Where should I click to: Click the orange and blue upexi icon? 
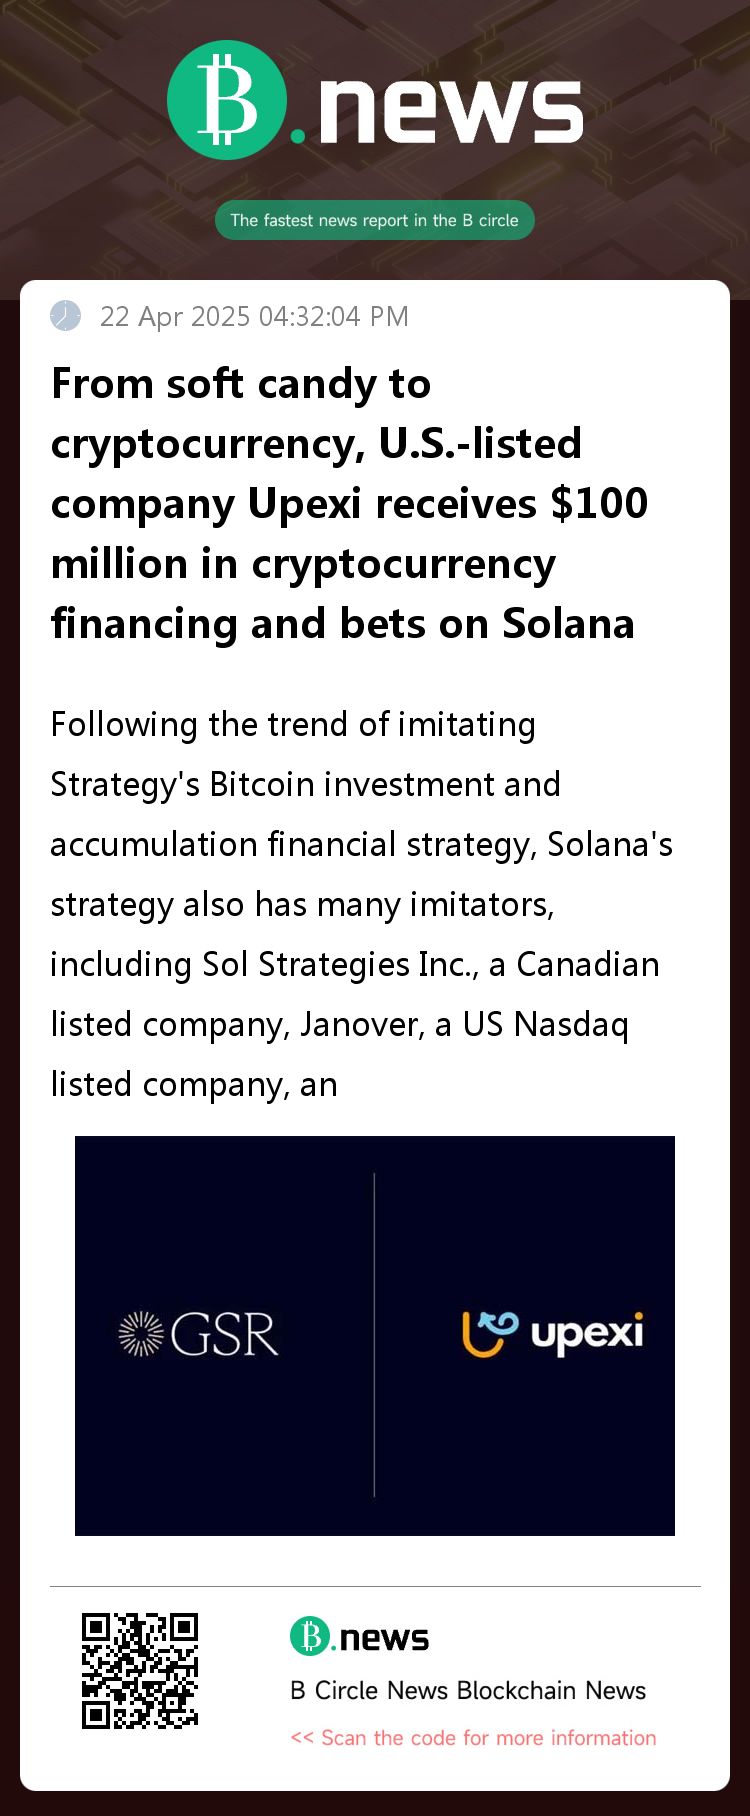pos(490,1334)
